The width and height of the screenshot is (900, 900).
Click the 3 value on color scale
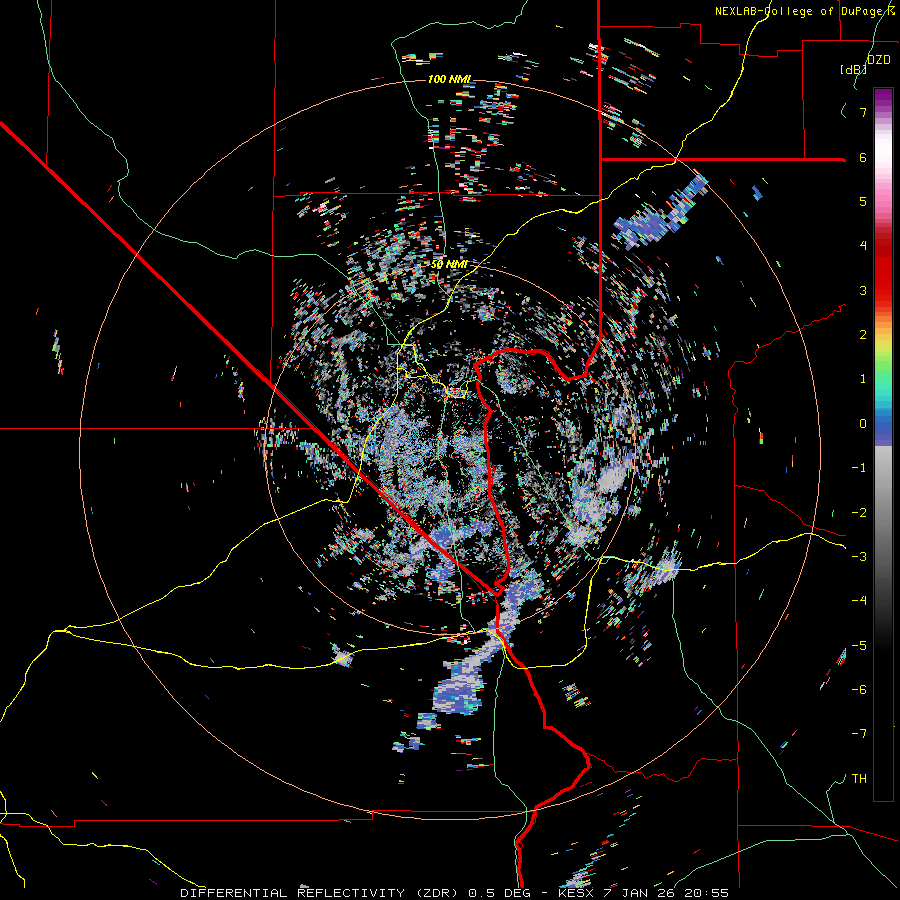click(863, 290)
